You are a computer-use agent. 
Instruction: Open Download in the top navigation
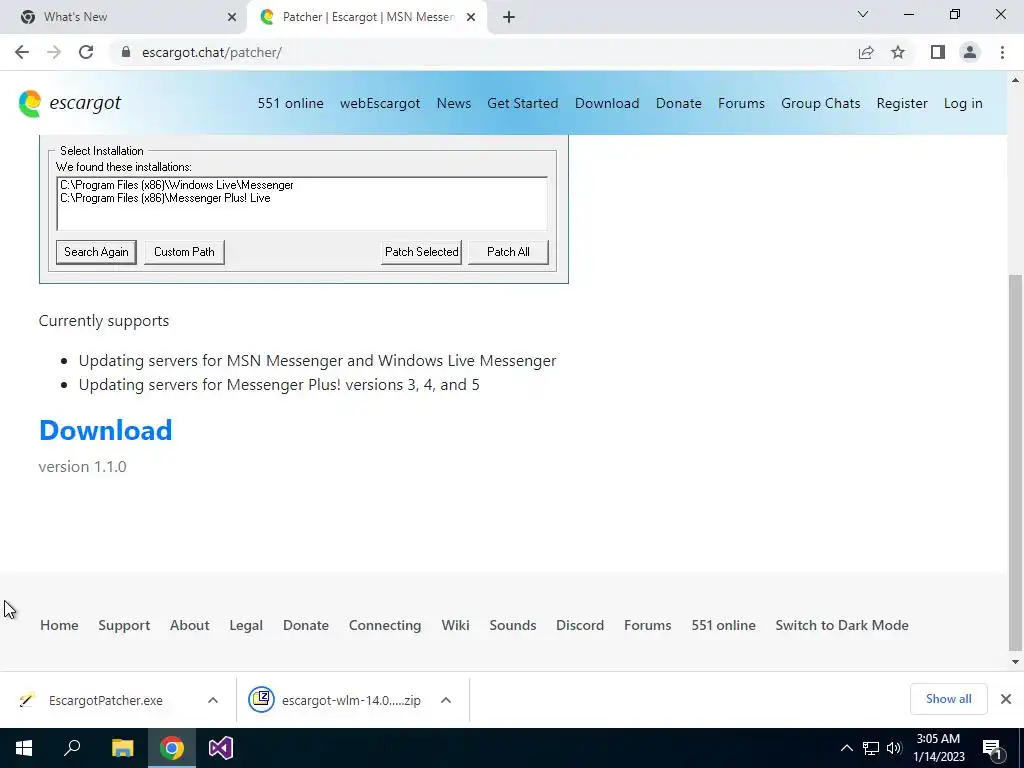coord(607,103)
